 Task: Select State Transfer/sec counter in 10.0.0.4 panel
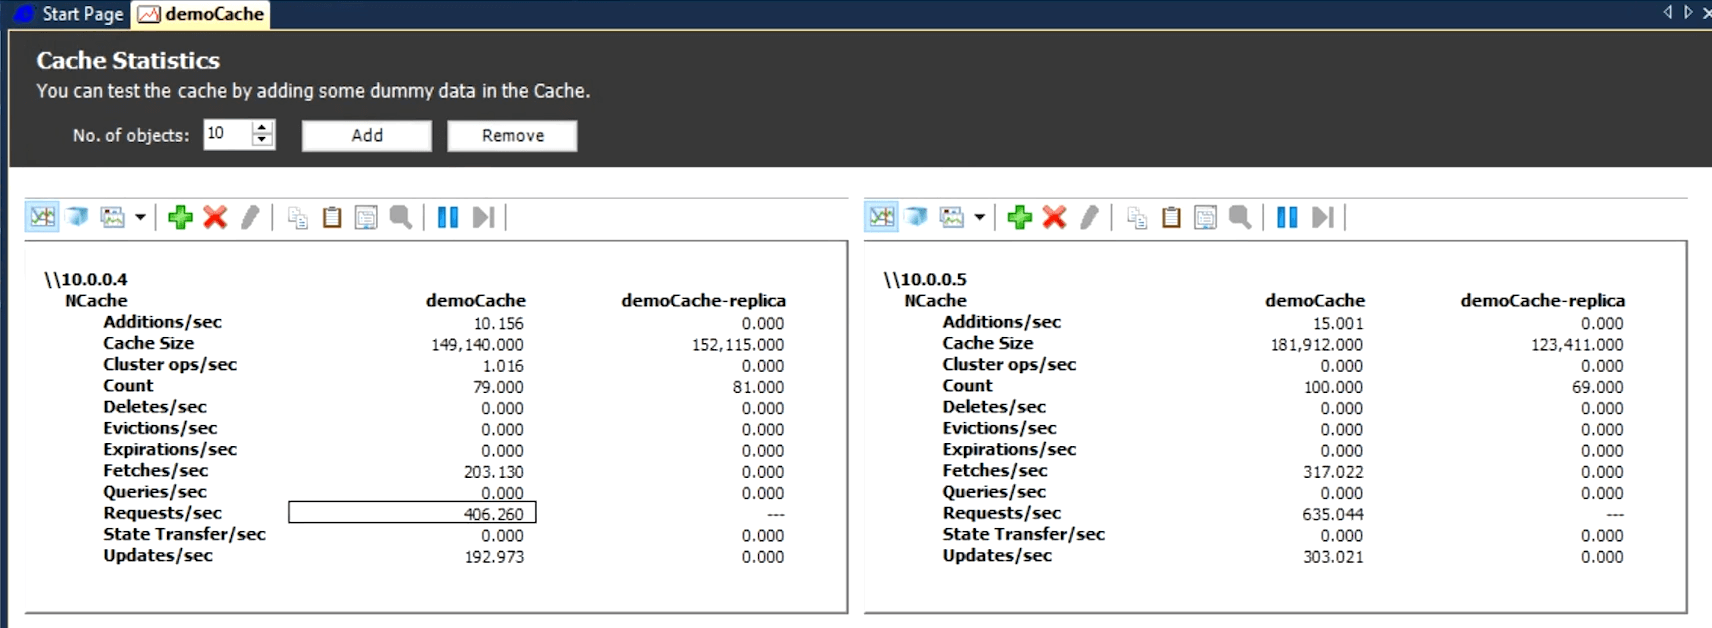click(184, 534)
